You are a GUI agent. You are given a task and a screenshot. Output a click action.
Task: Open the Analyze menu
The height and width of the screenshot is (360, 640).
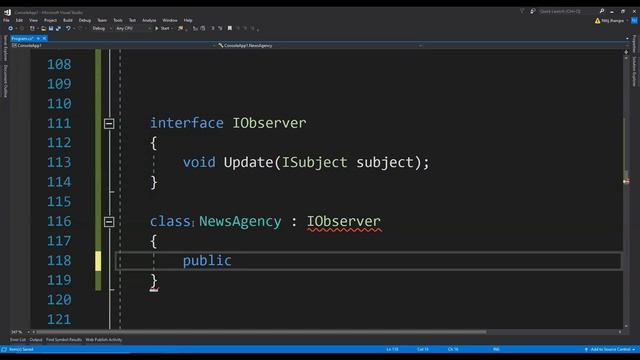click(149, 20)
